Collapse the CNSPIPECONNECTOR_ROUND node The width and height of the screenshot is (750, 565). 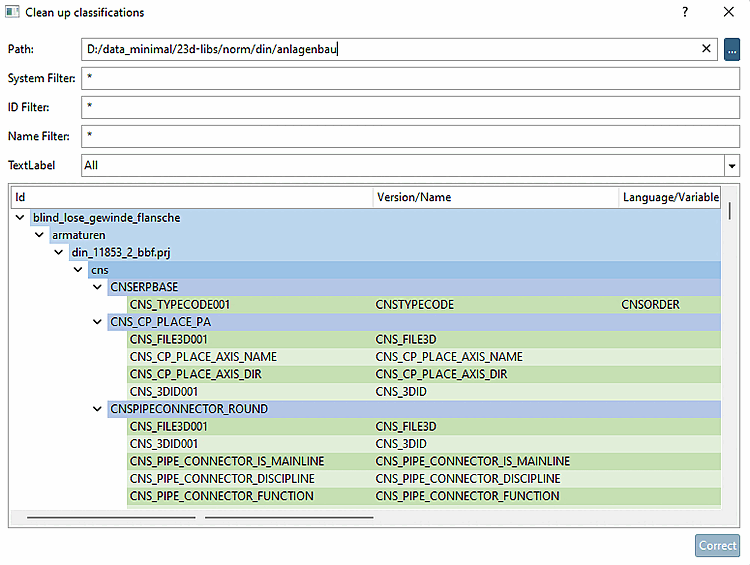[x=98, y=409]
